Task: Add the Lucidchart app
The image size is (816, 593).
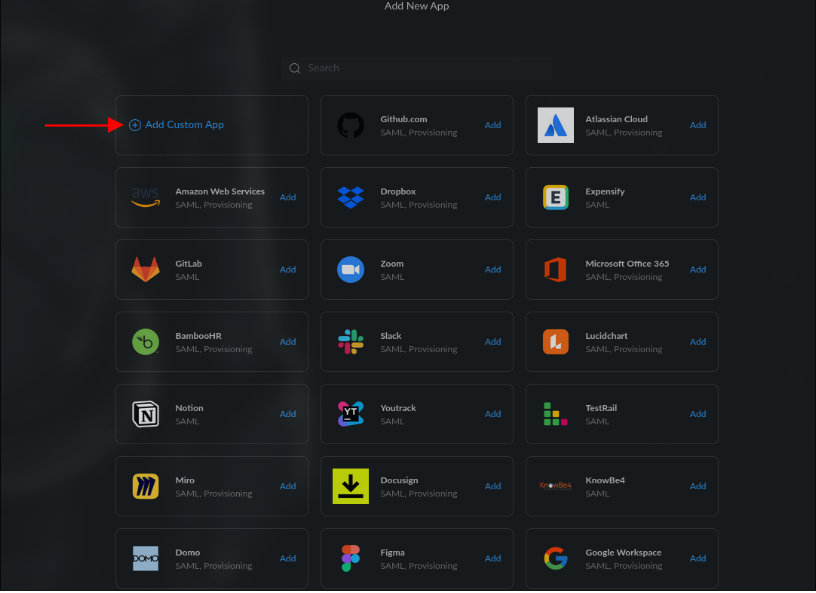Action: click(x=697, y=341)
